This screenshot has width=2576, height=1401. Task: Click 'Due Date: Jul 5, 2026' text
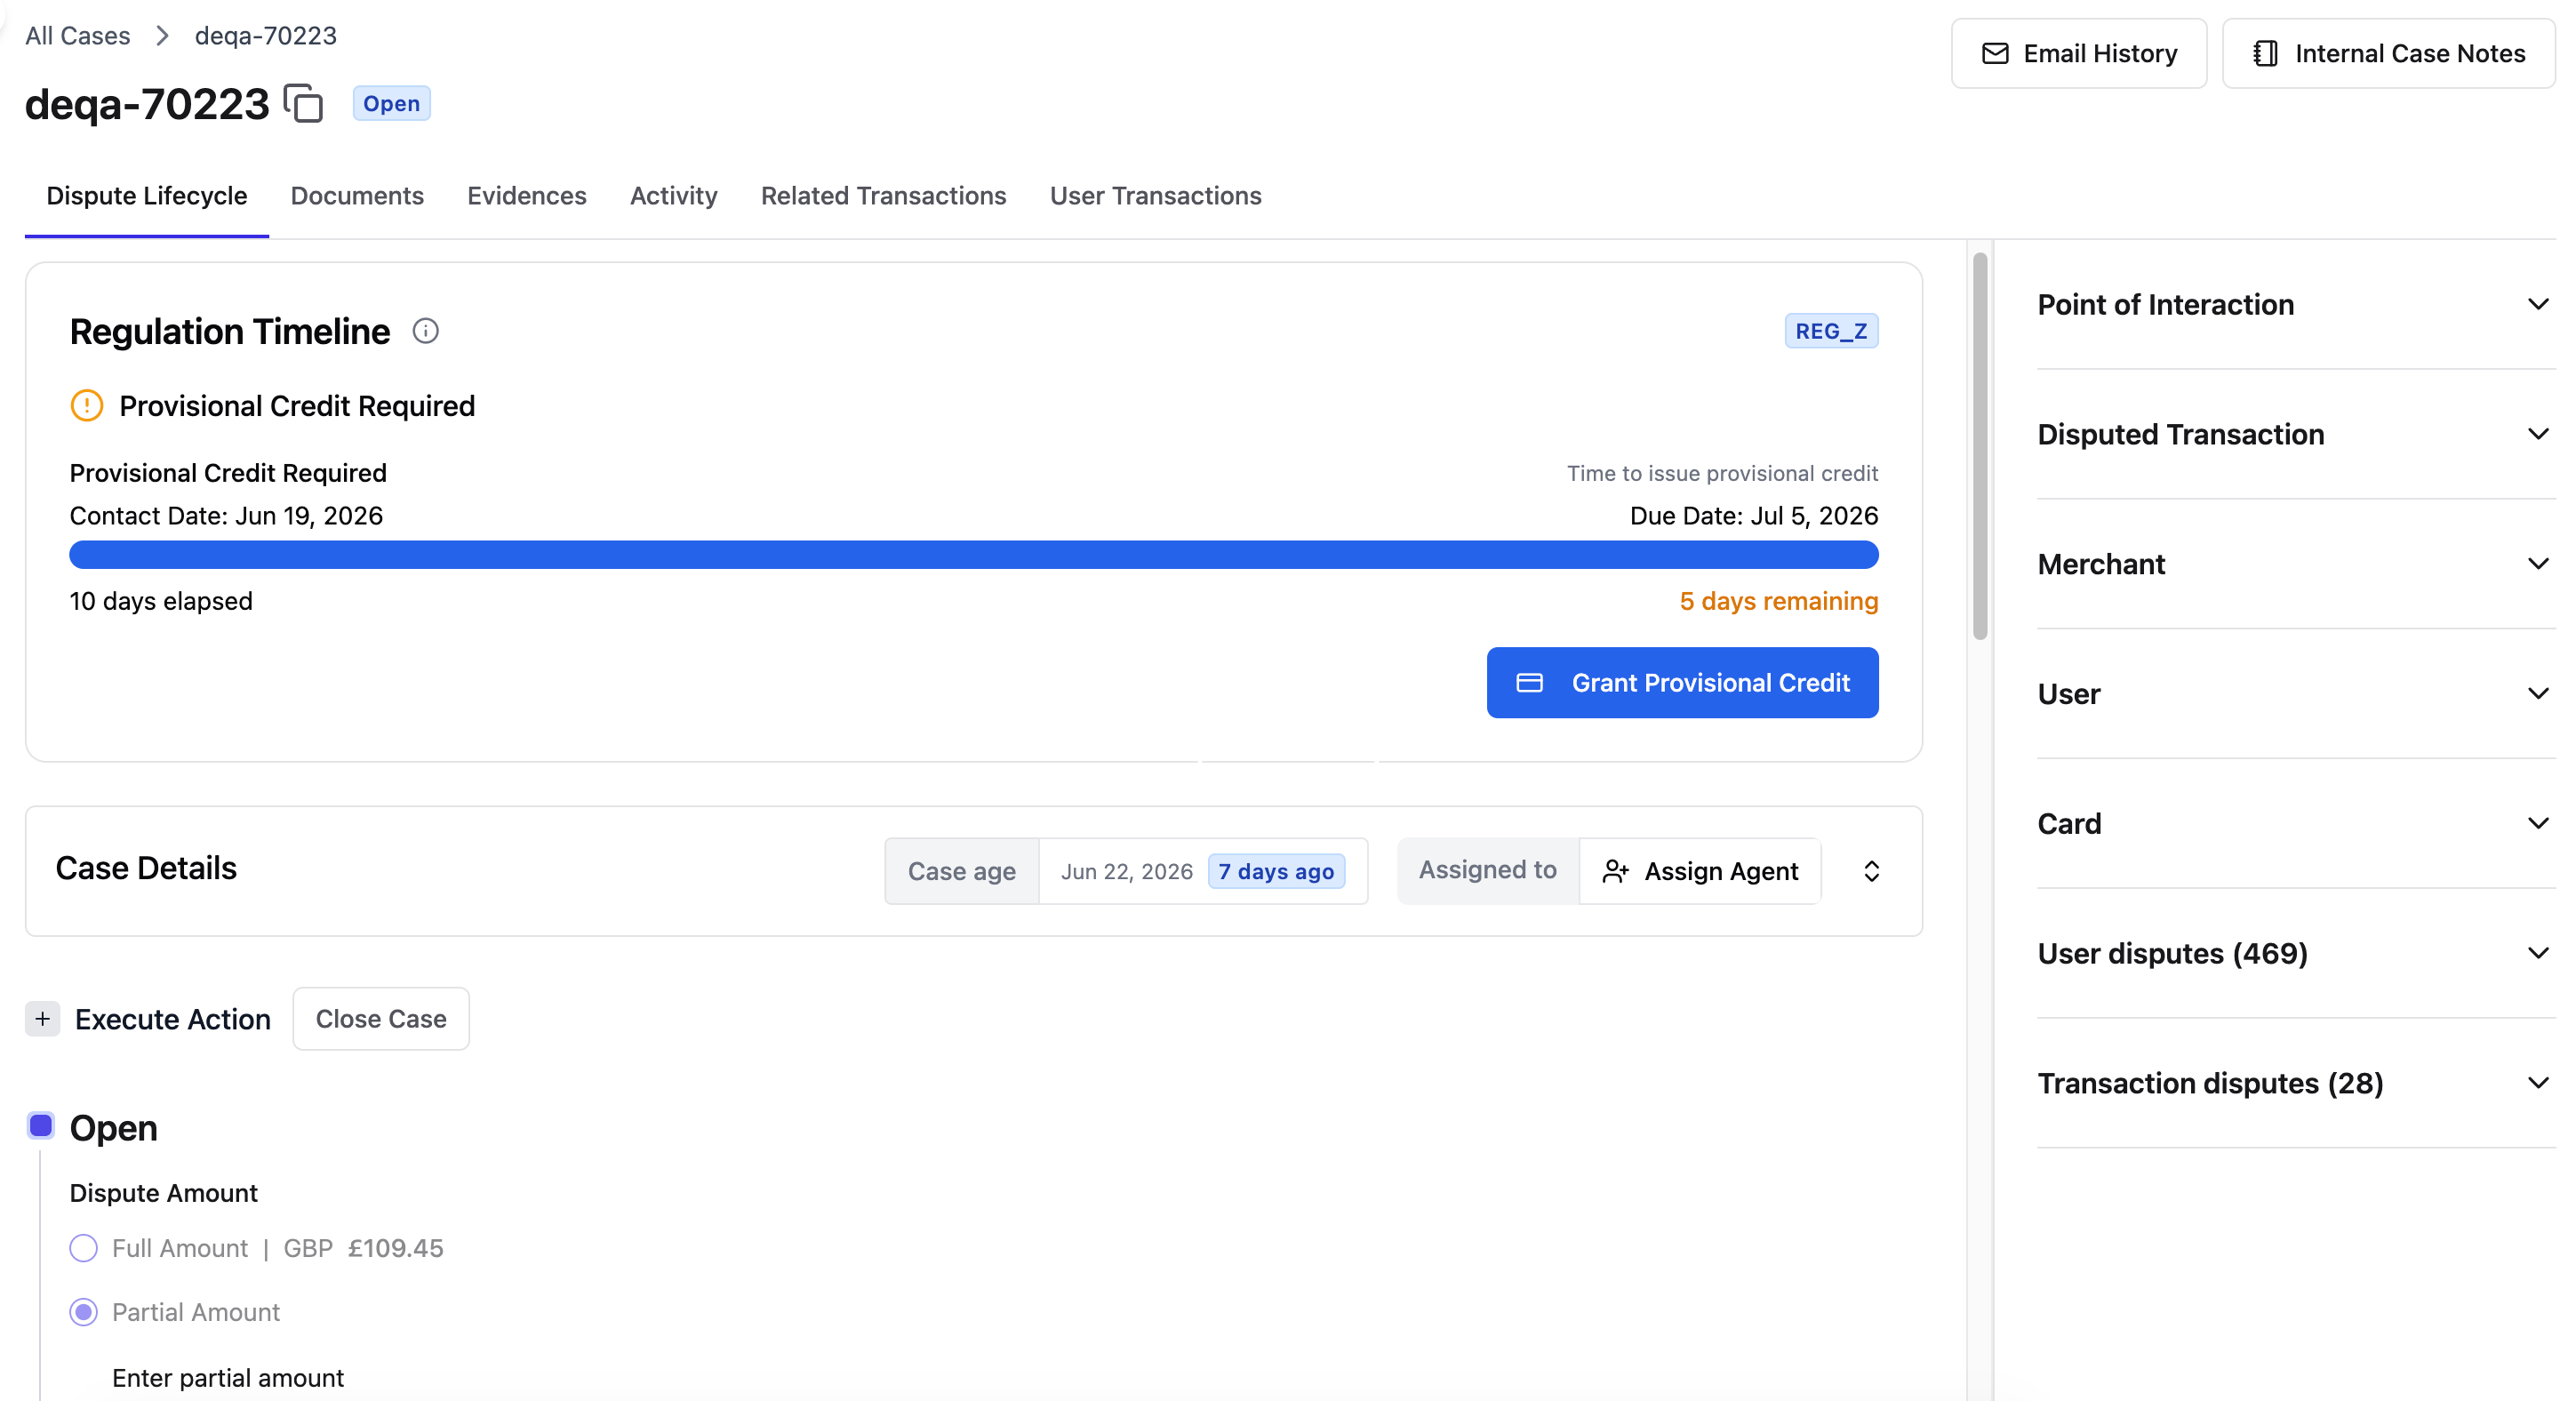1754,516
